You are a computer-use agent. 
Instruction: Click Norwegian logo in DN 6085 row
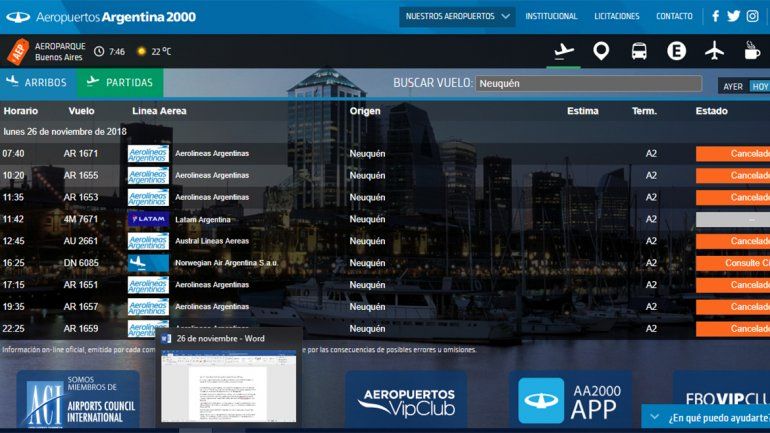click(x=148, y=263)
